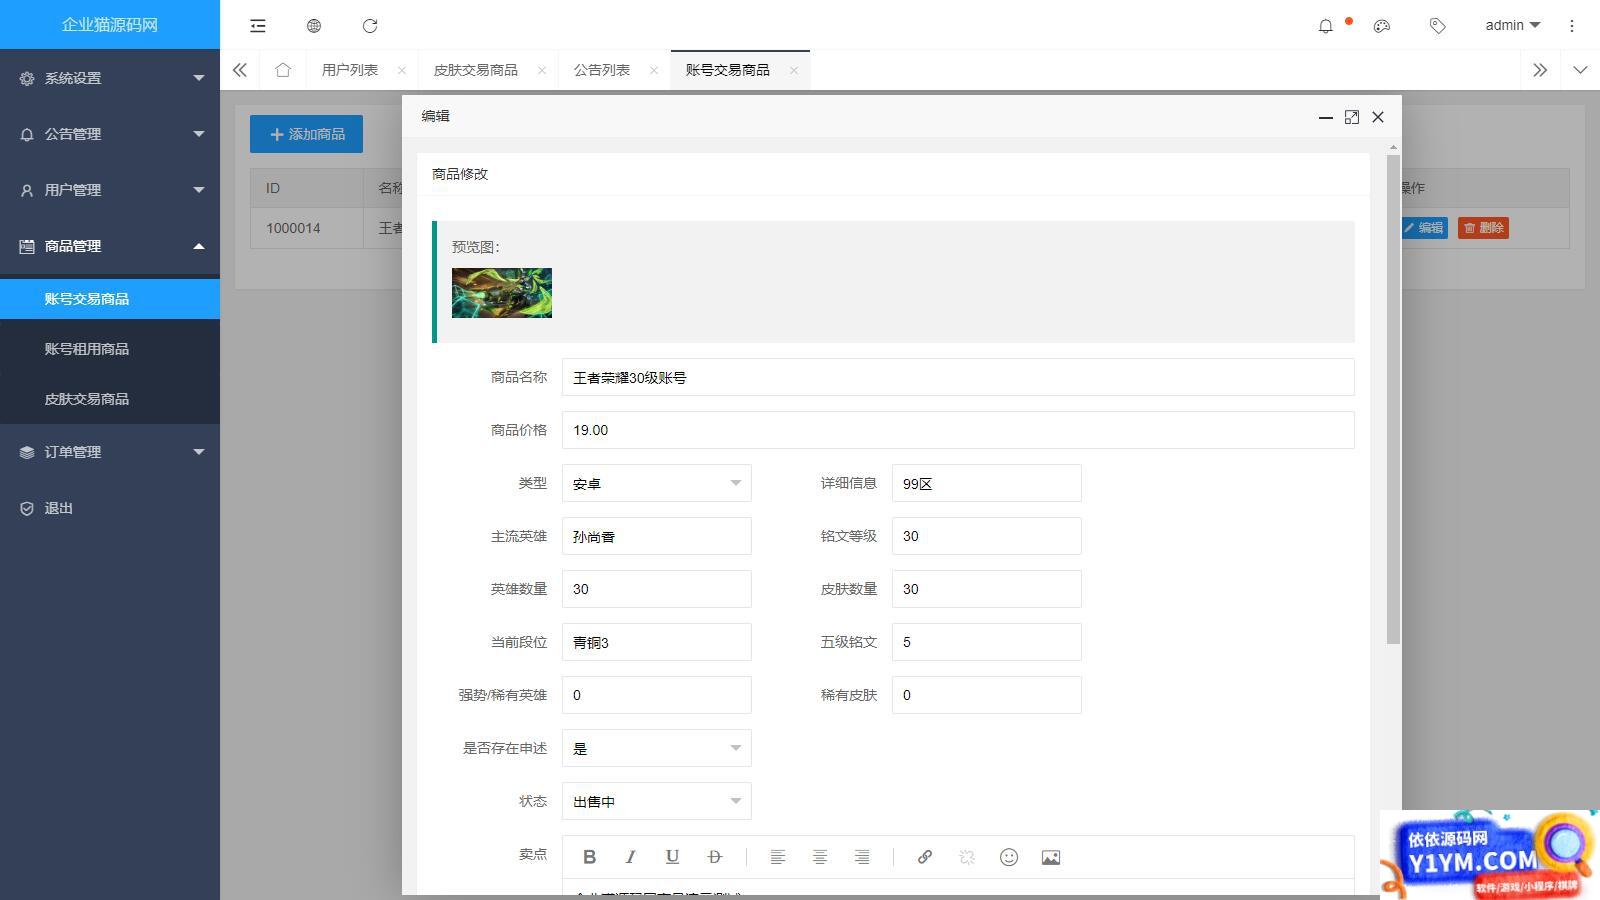Insert an emoji in the editor
The width and height of the screenshot is (1600, 900).
(x=1009, y=857)
